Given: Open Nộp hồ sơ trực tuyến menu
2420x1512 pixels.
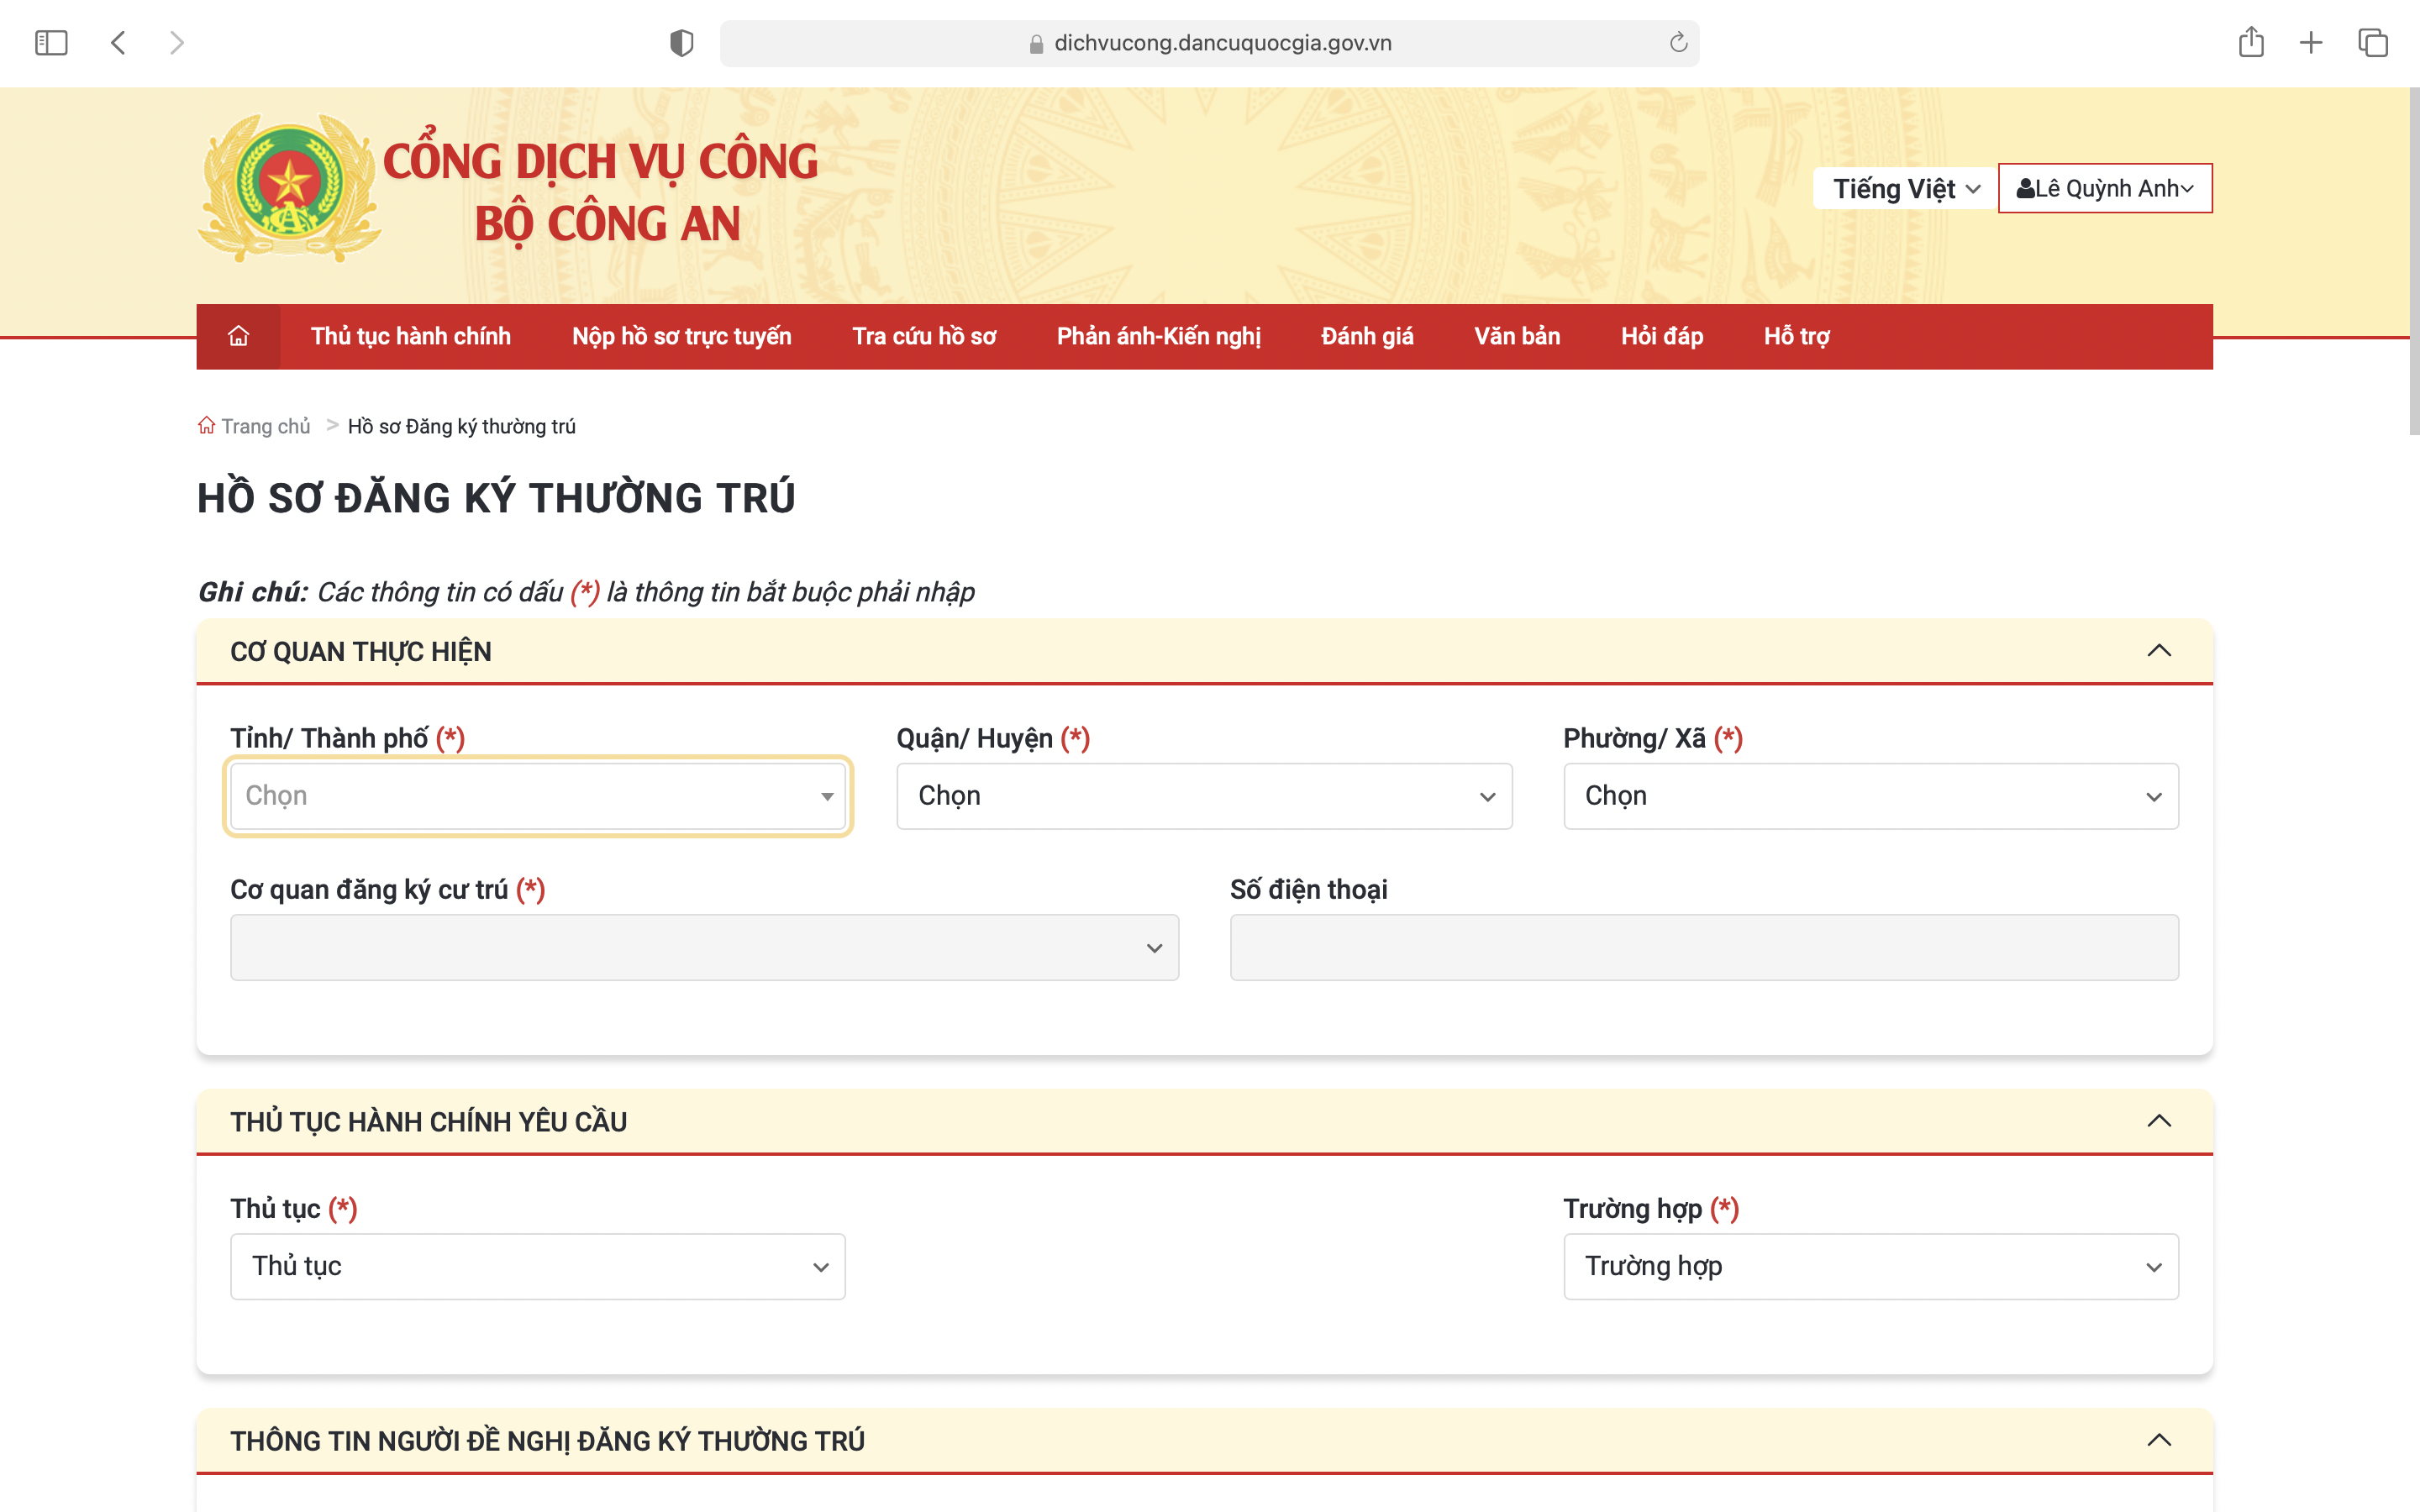Looking at the screenshot, I should click(x=681, y=336).
